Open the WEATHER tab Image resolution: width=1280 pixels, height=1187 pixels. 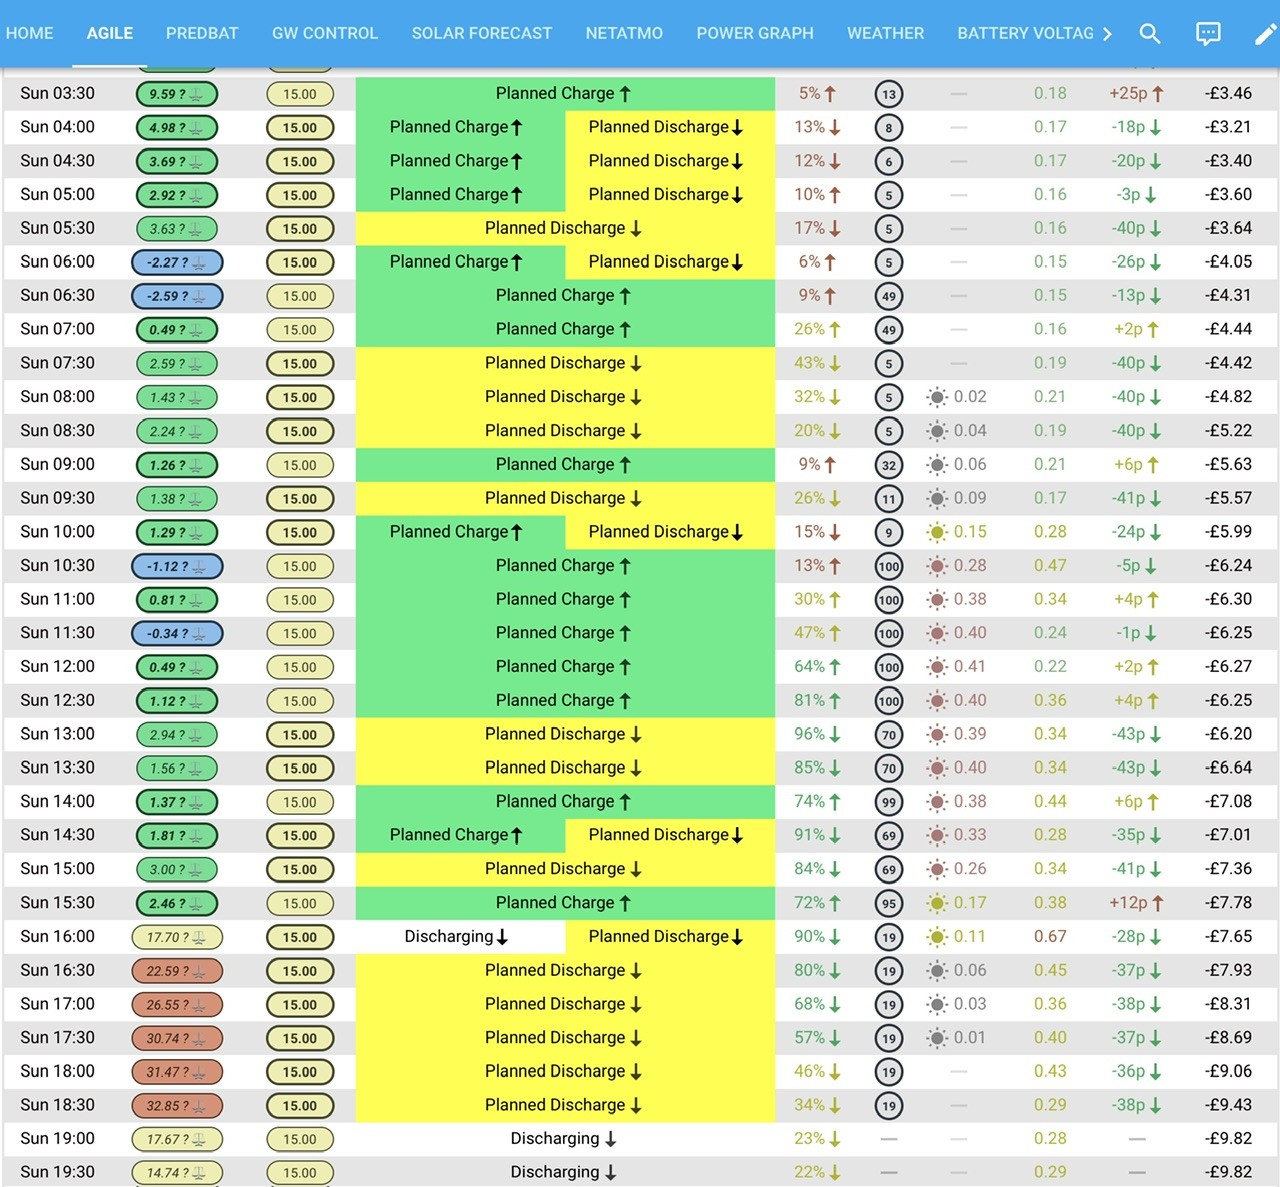point(885,33)
